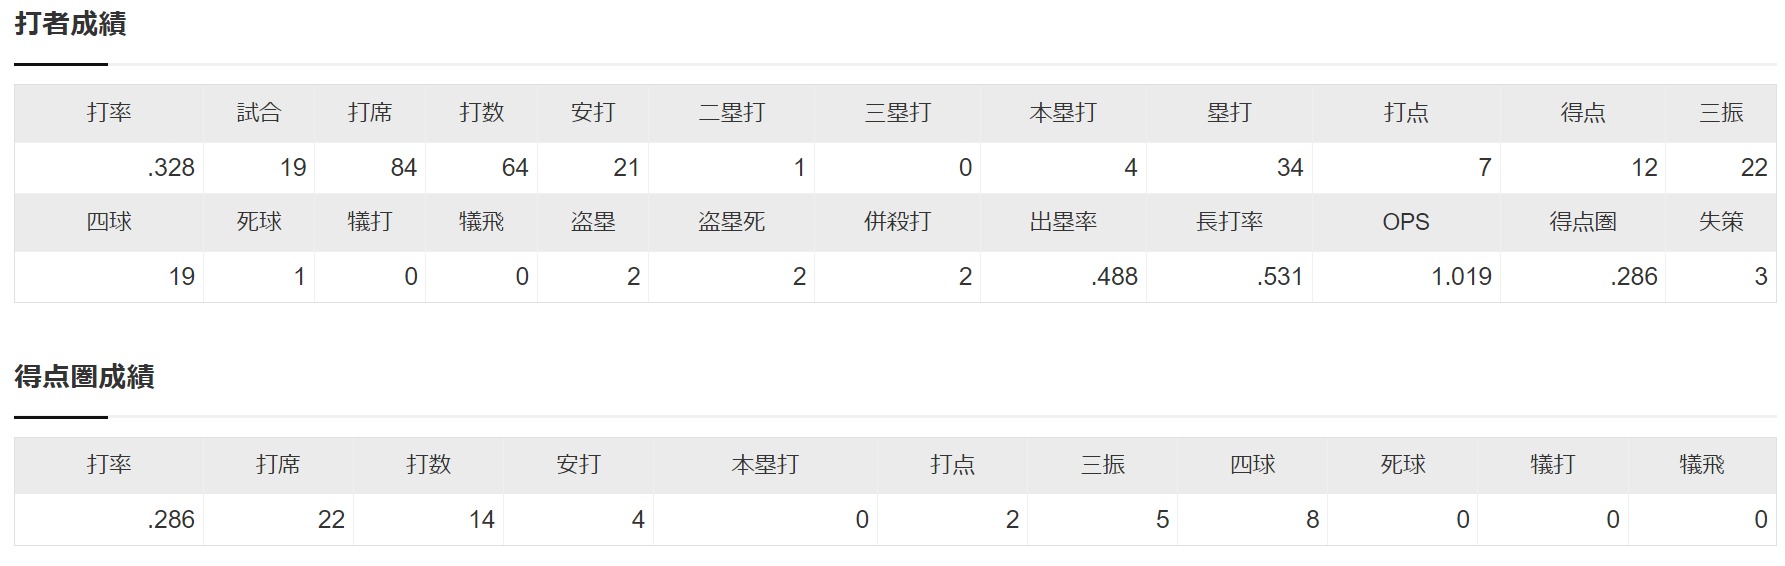Click the 出塁率 column header
Viewport: 1785px width, 566px height.
pos(1063,222)
